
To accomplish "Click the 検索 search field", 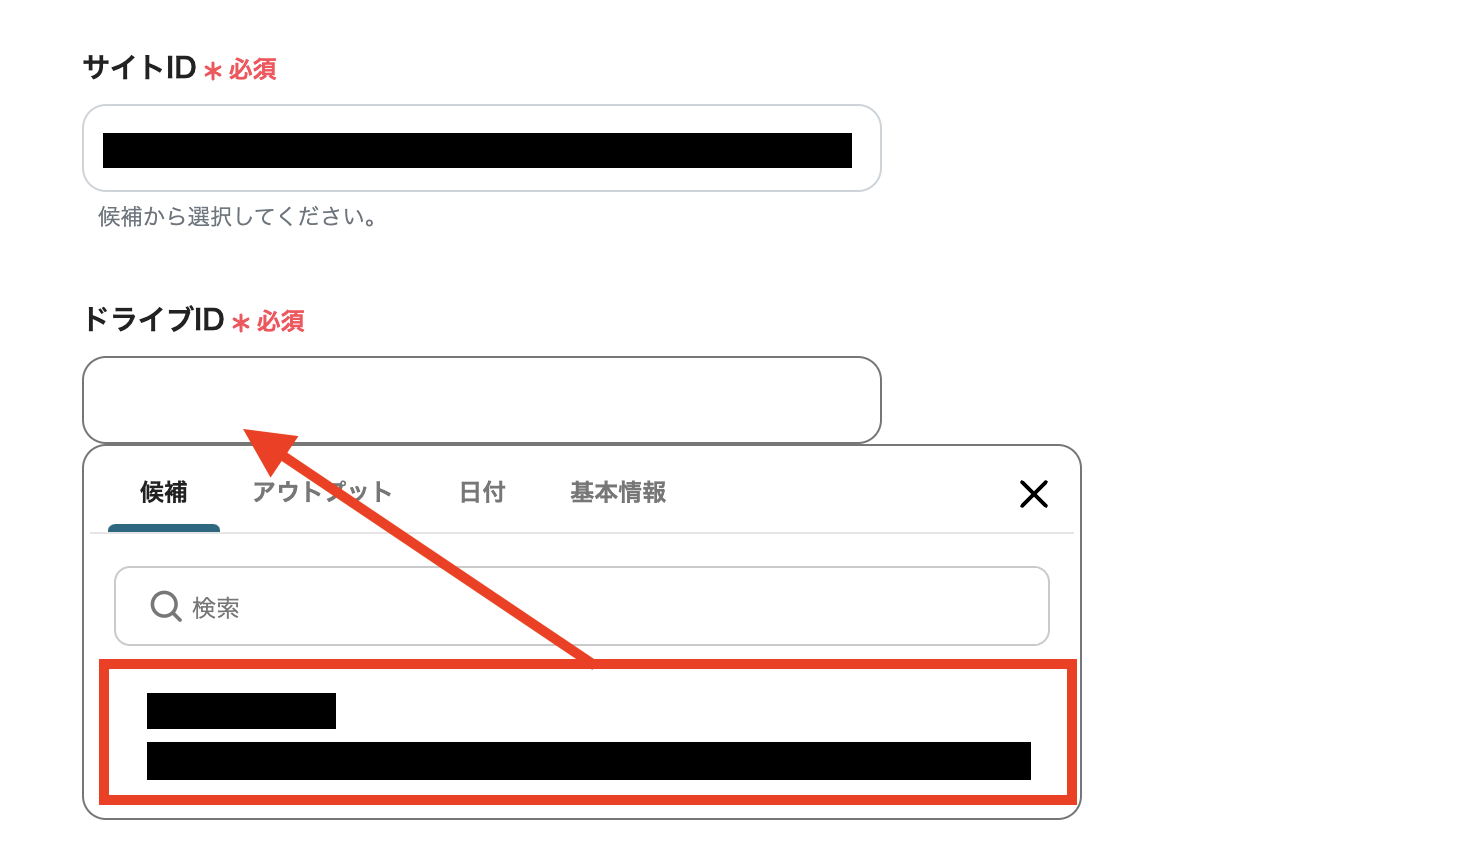I will click(x=582, y=606).
